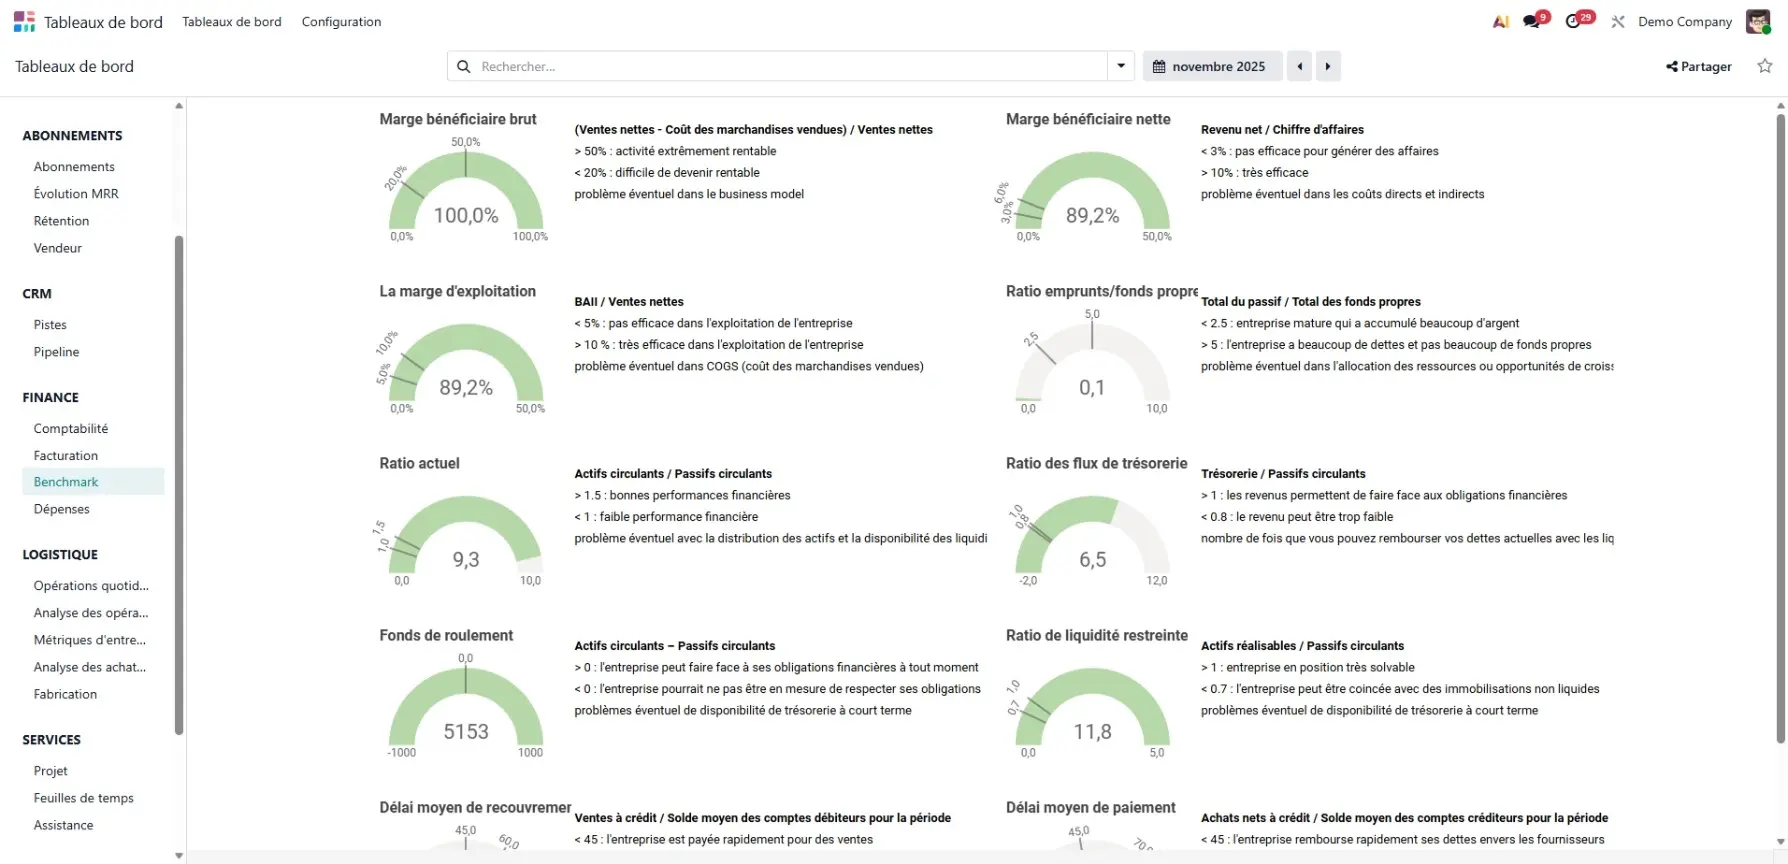Open the activities clock icon with 29 badge

click(x=1574, y=22)
